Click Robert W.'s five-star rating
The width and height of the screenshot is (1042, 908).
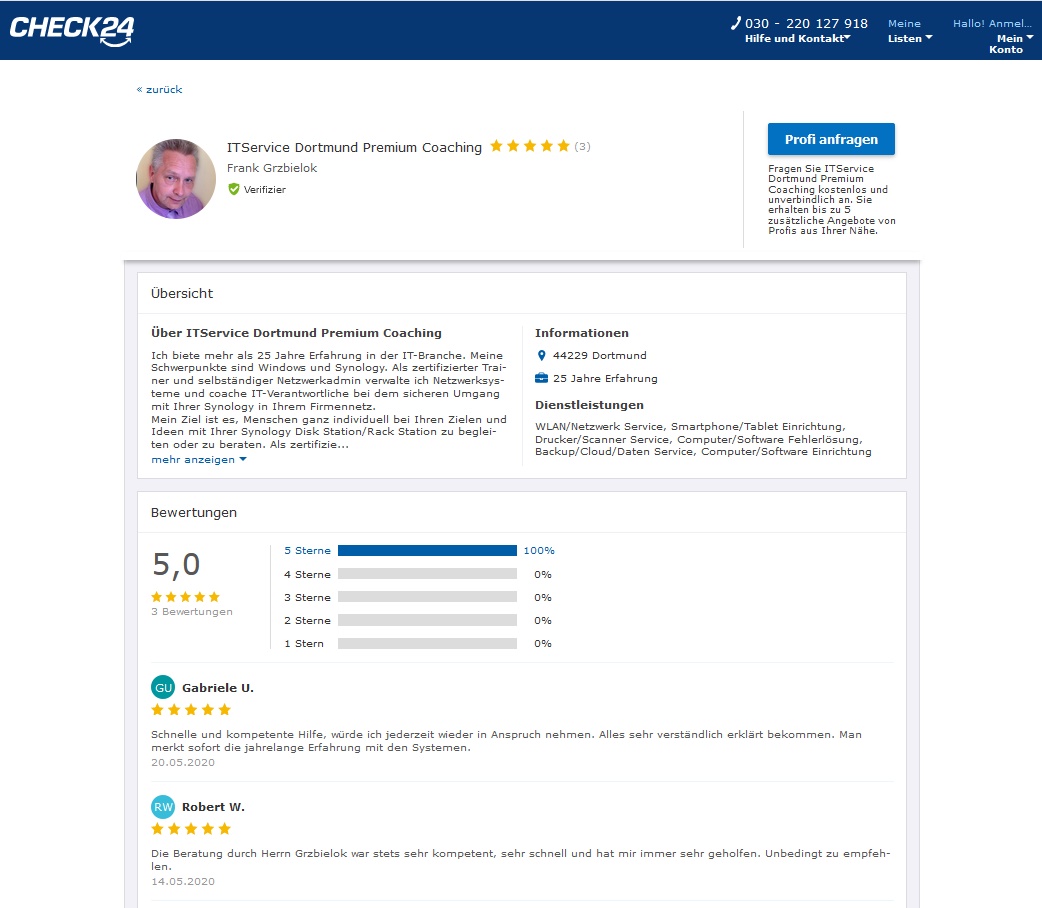coord(191,829)
